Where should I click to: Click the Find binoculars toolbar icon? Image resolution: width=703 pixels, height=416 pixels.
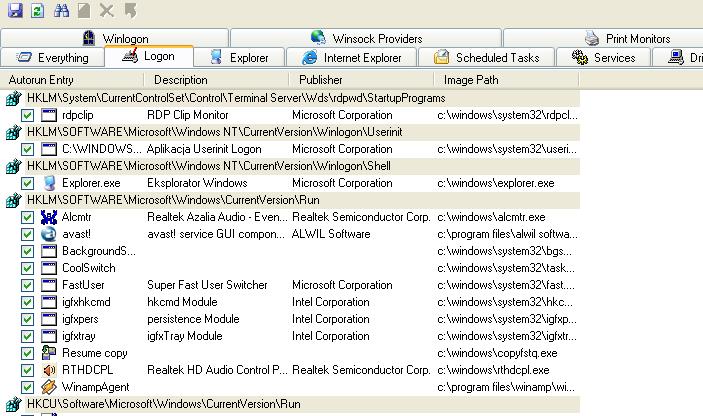pos(61,10)
